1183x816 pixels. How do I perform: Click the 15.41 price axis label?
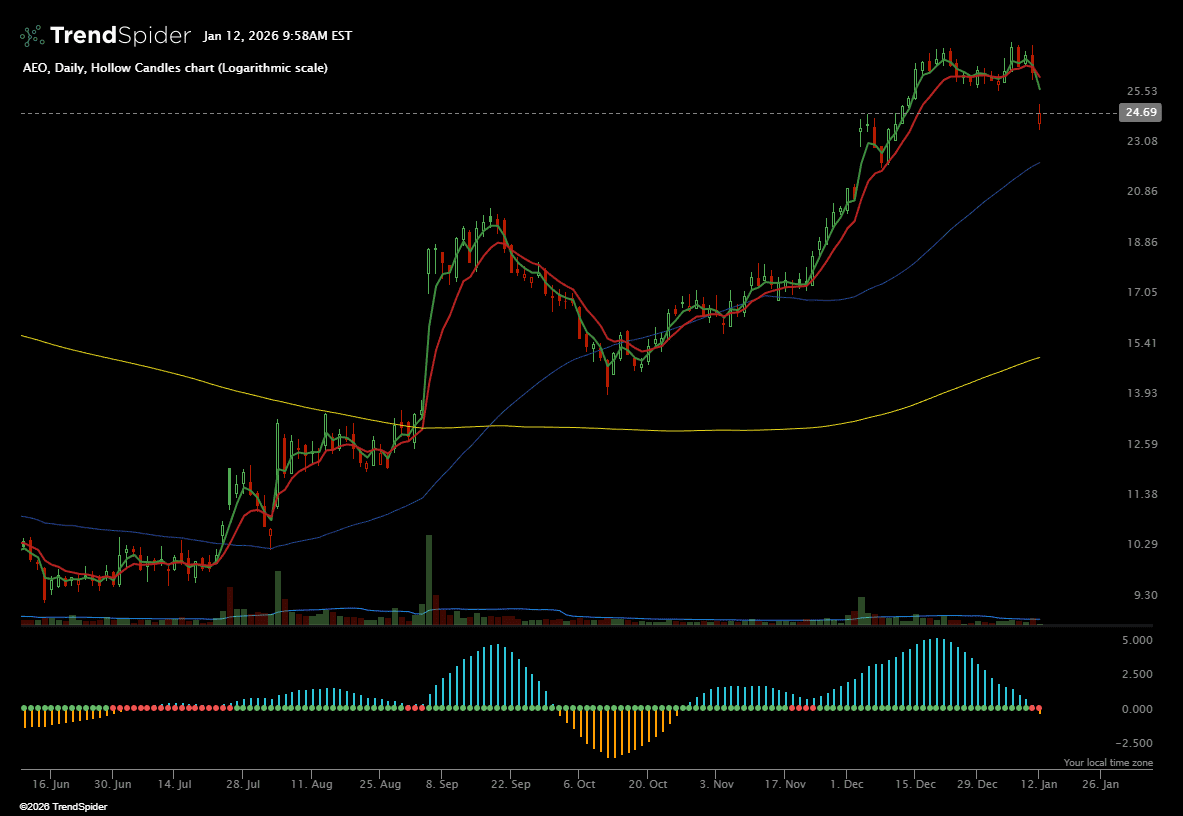[1141, 343]
